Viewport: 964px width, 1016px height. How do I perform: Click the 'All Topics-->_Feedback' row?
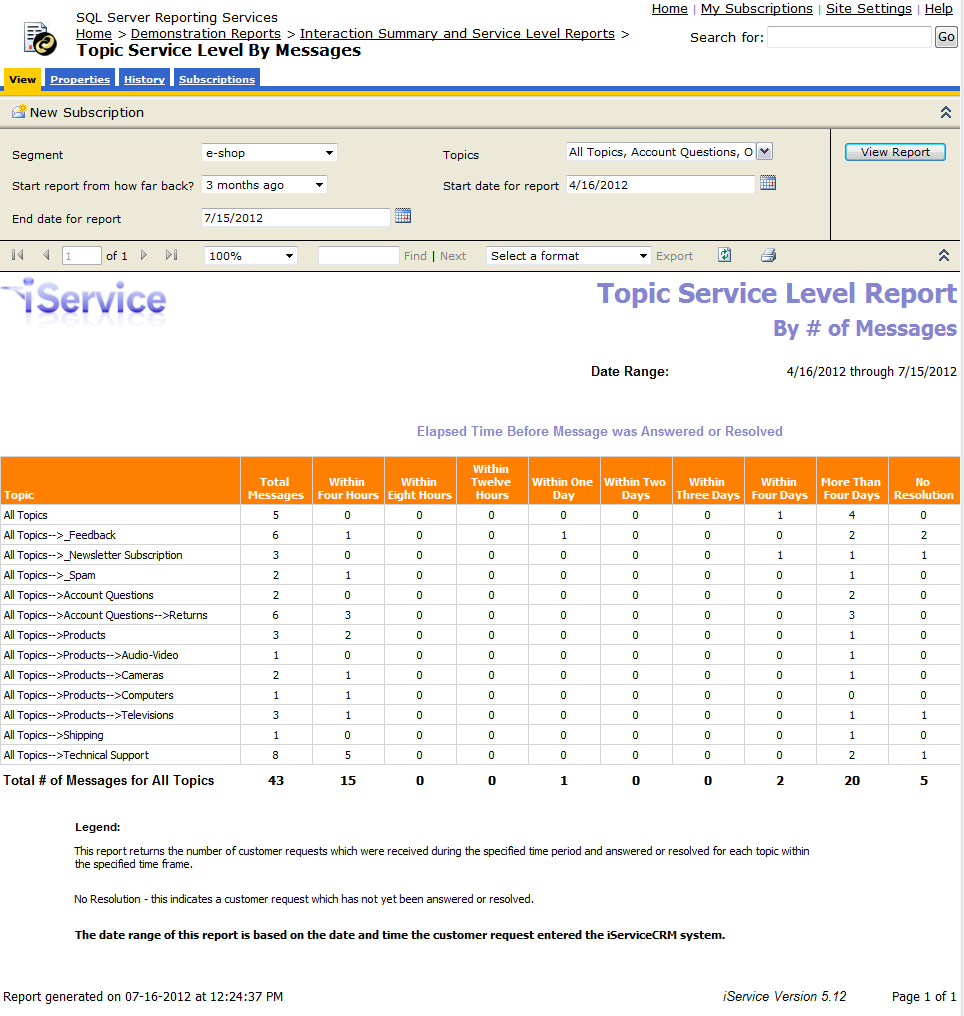coord(480,535)
